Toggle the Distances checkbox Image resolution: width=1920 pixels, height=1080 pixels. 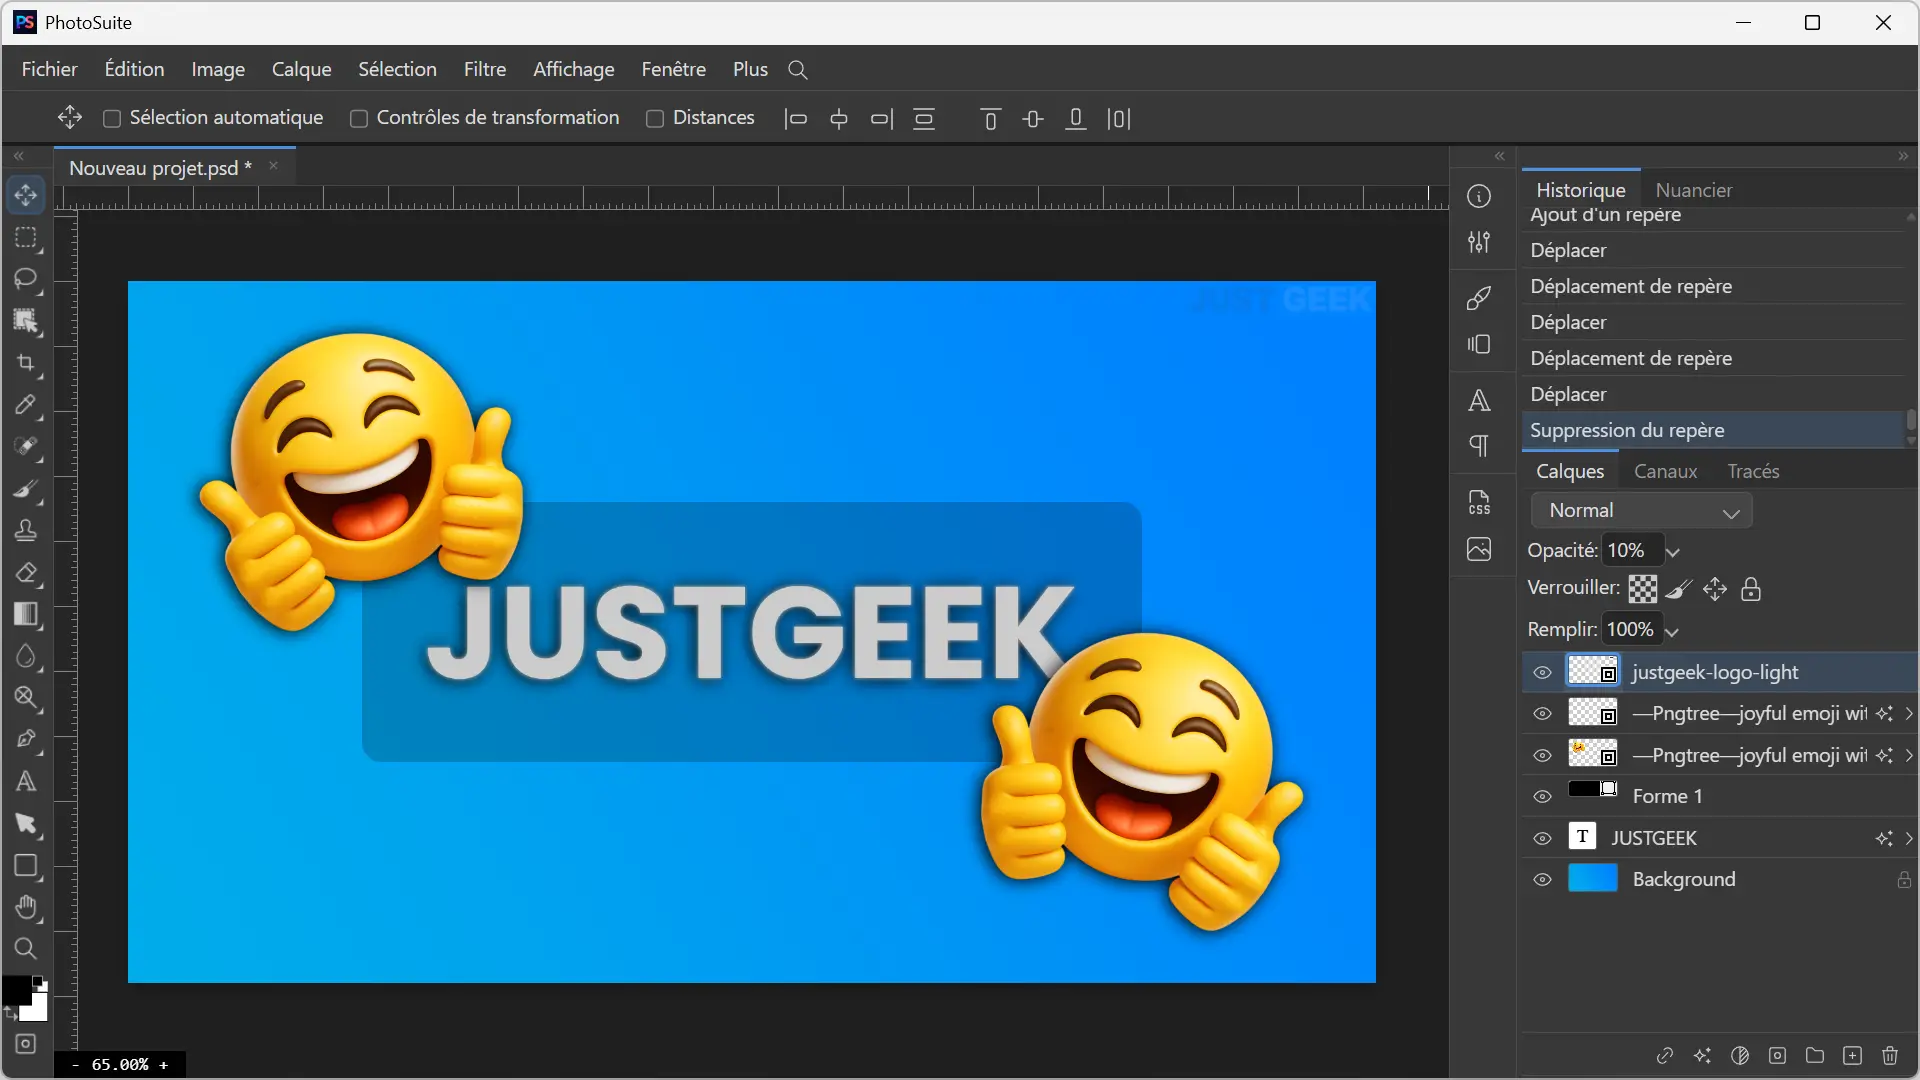[x=655, y=119]
